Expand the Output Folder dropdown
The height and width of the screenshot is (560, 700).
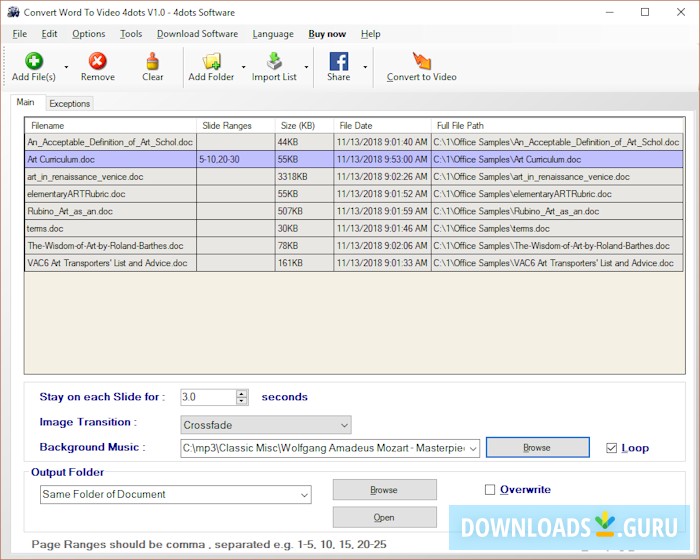click(304, 494)
